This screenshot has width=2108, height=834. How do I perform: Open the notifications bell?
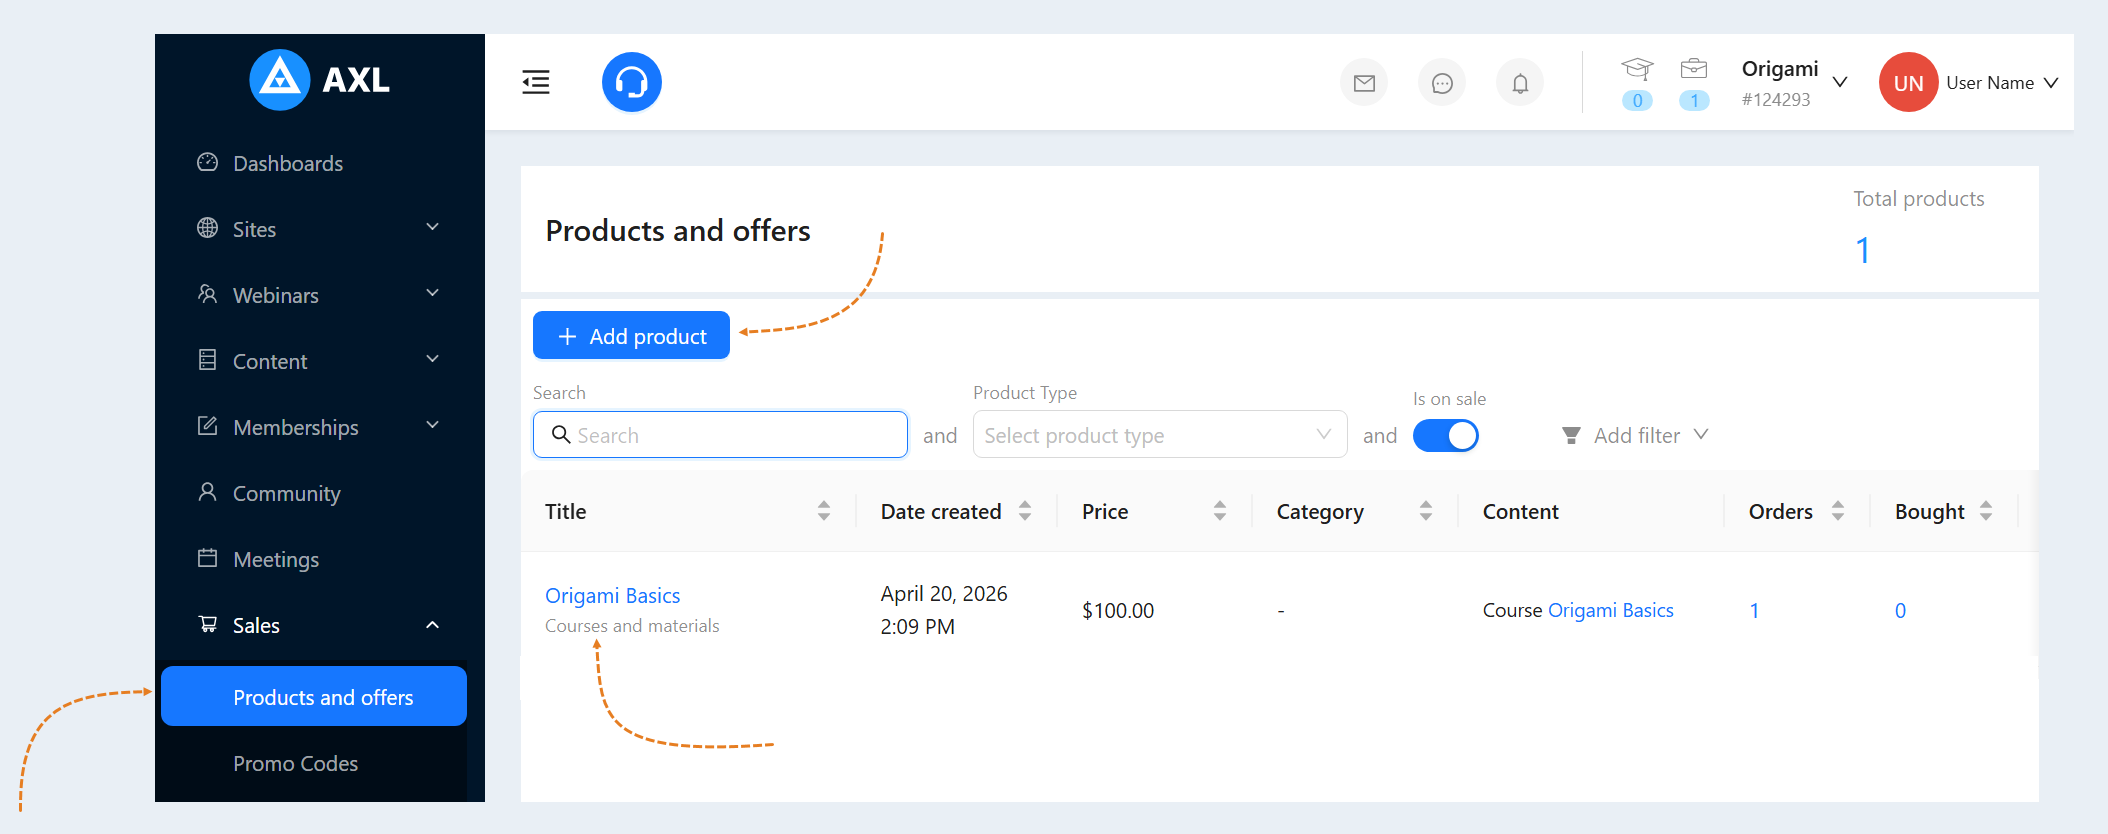point(1520,83)
